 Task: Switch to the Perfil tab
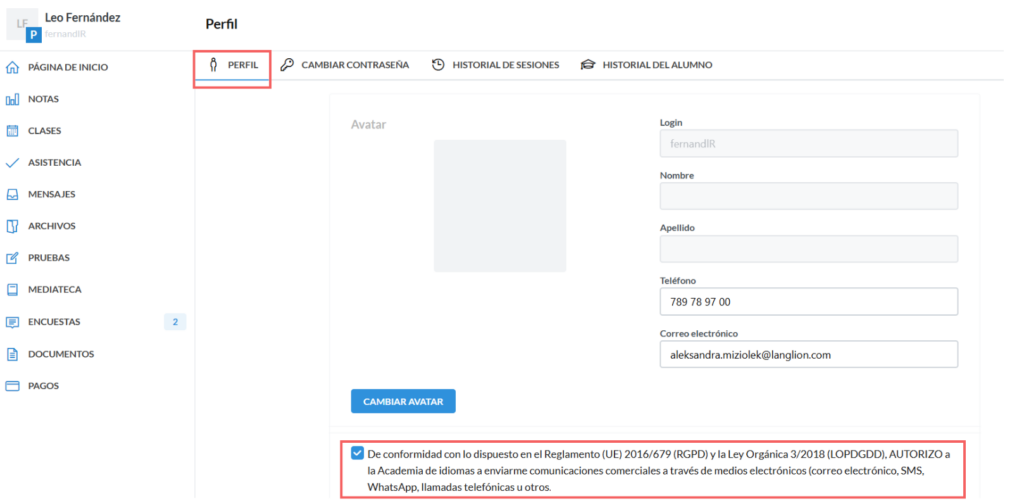tap(233, 65)
